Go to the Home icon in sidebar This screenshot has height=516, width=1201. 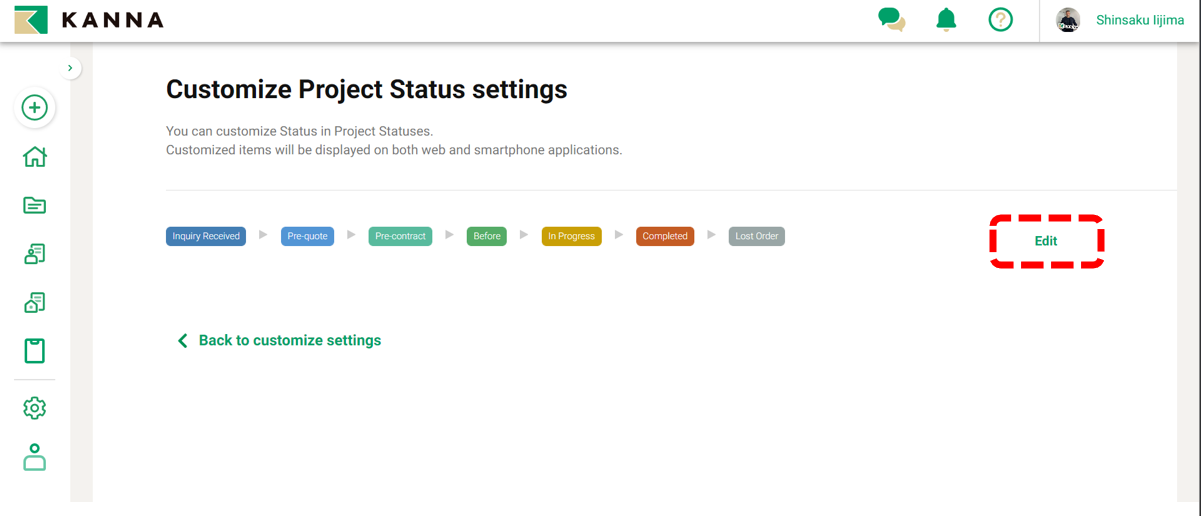35,157
